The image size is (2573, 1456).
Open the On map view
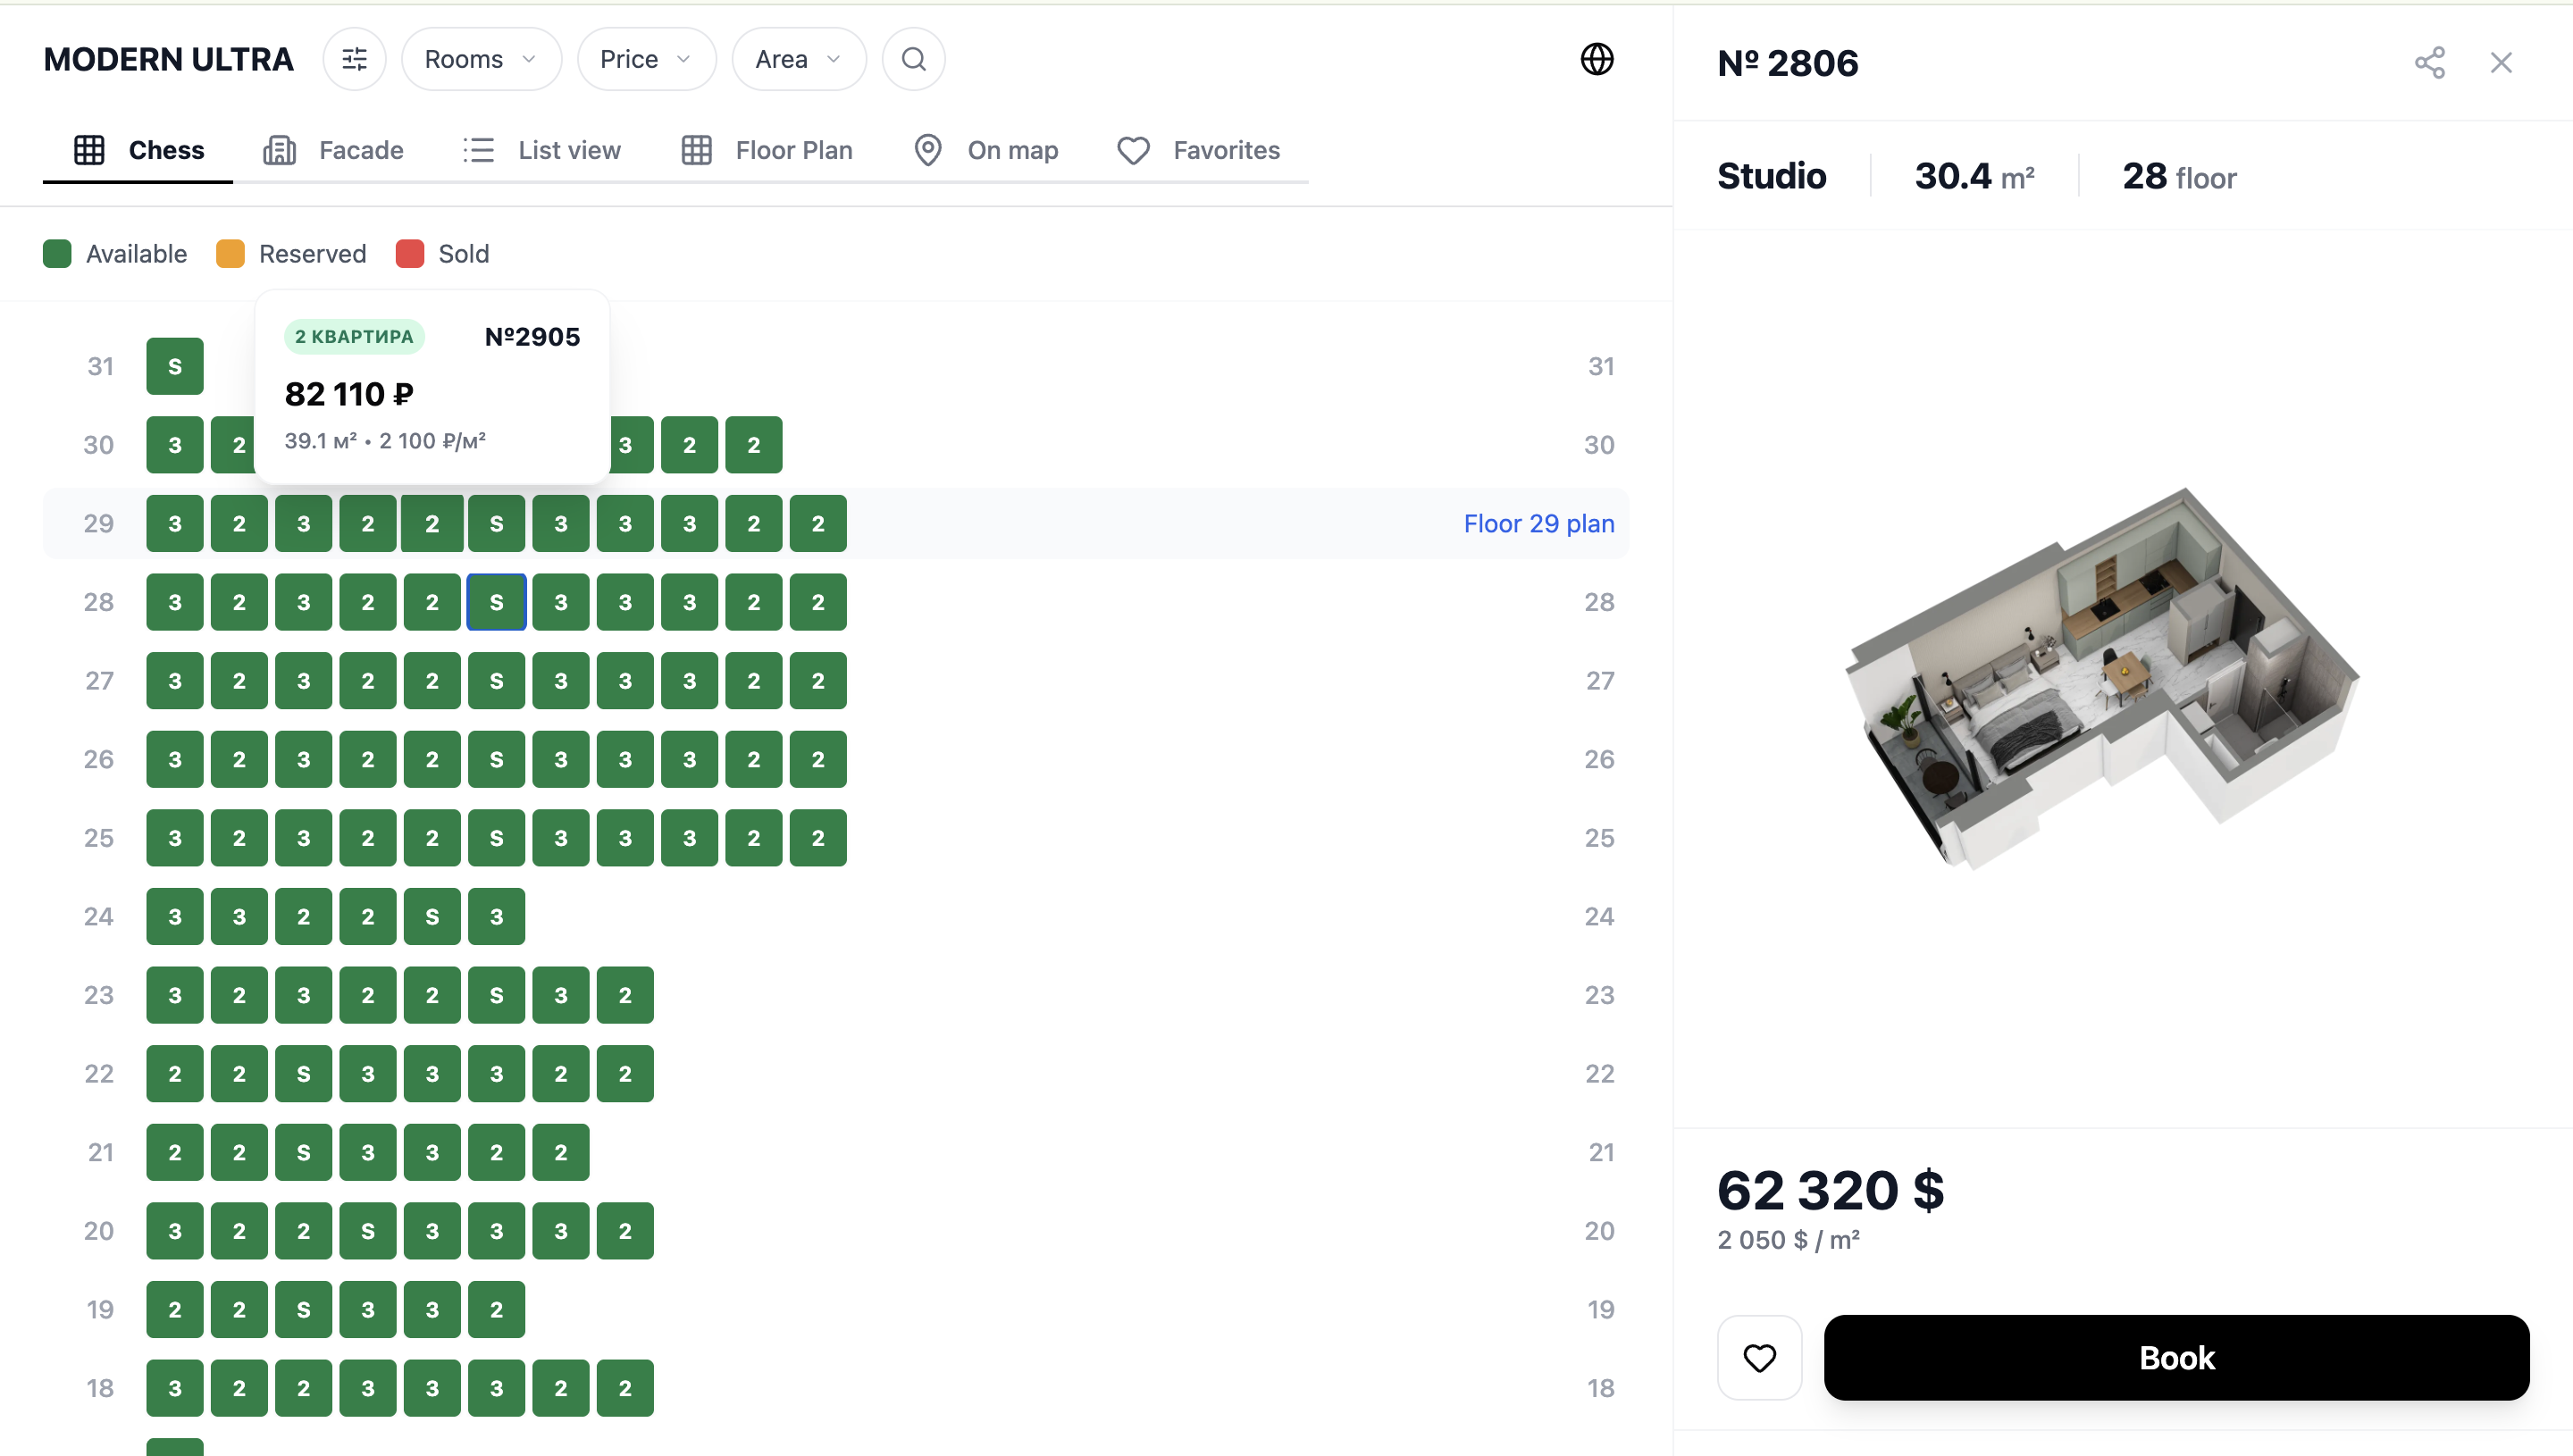[x=986, y=150]
